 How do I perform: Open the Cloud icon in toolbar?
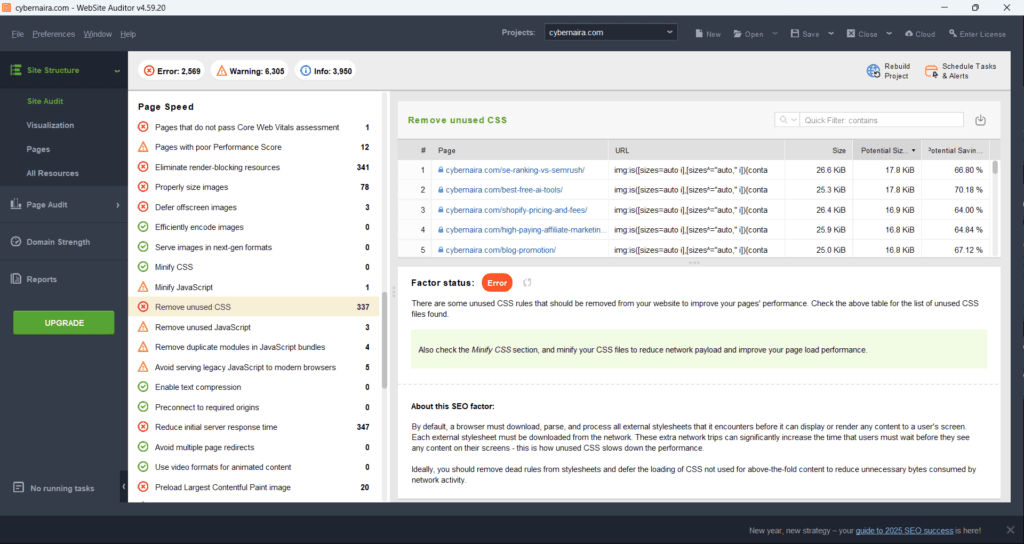tap(908, 34)
